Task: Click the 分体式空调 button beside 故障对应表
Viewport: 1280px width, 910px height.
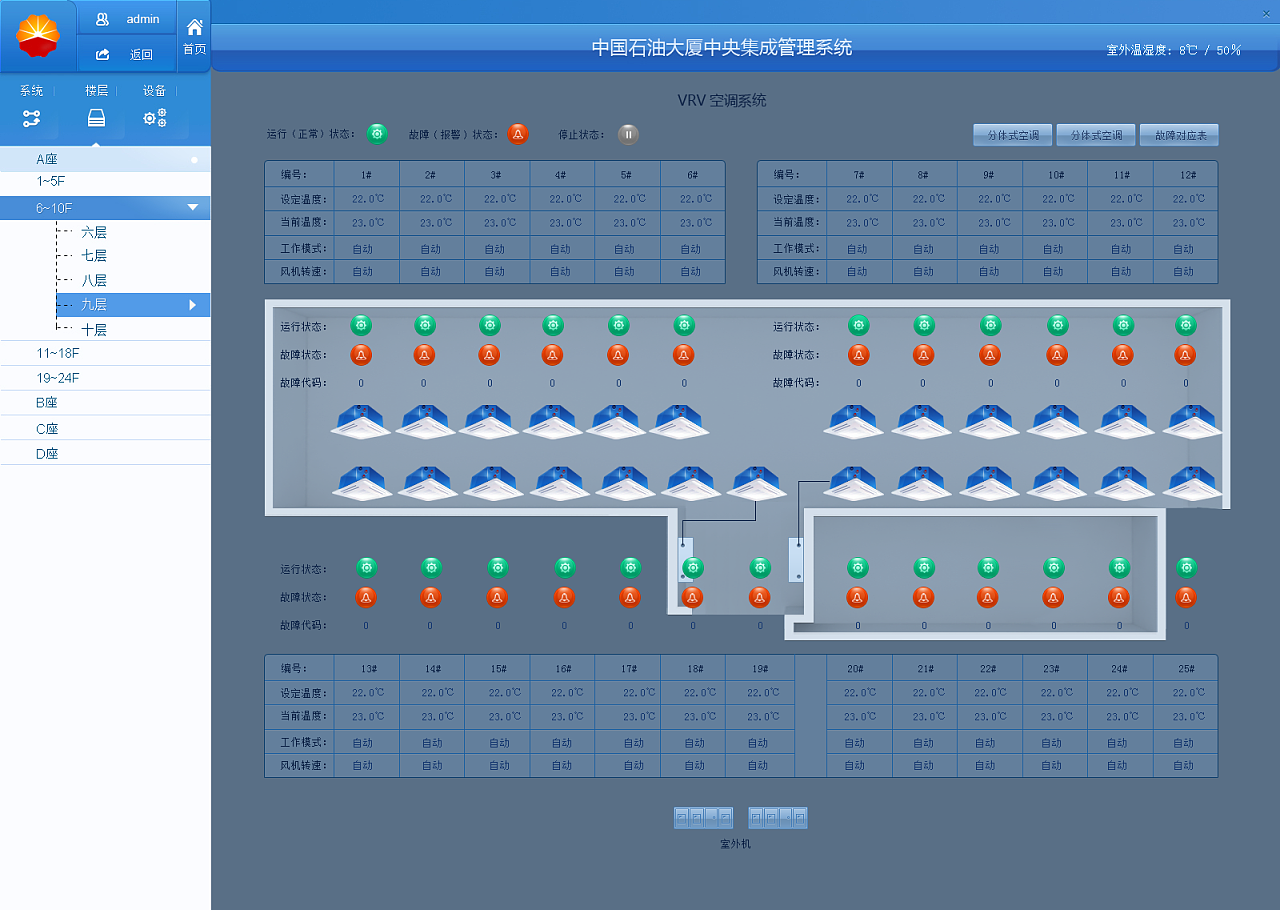Action: pos(1096,135)
